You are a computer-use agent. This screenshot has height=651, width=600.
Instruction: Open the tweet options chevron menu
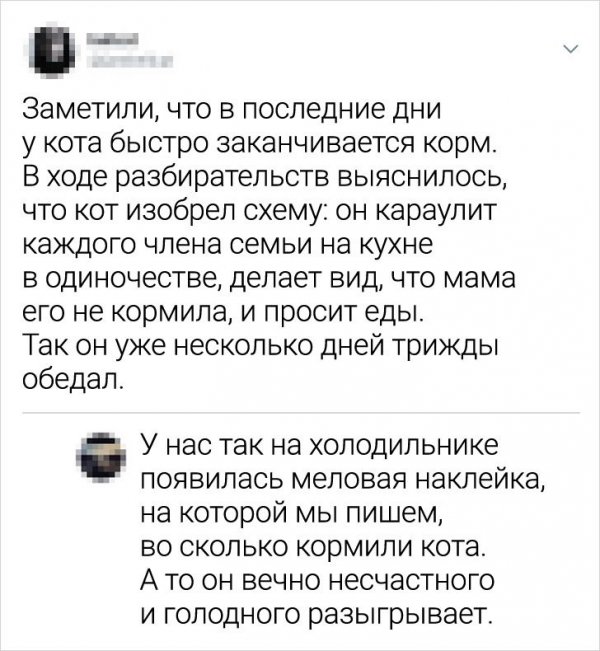570,48
